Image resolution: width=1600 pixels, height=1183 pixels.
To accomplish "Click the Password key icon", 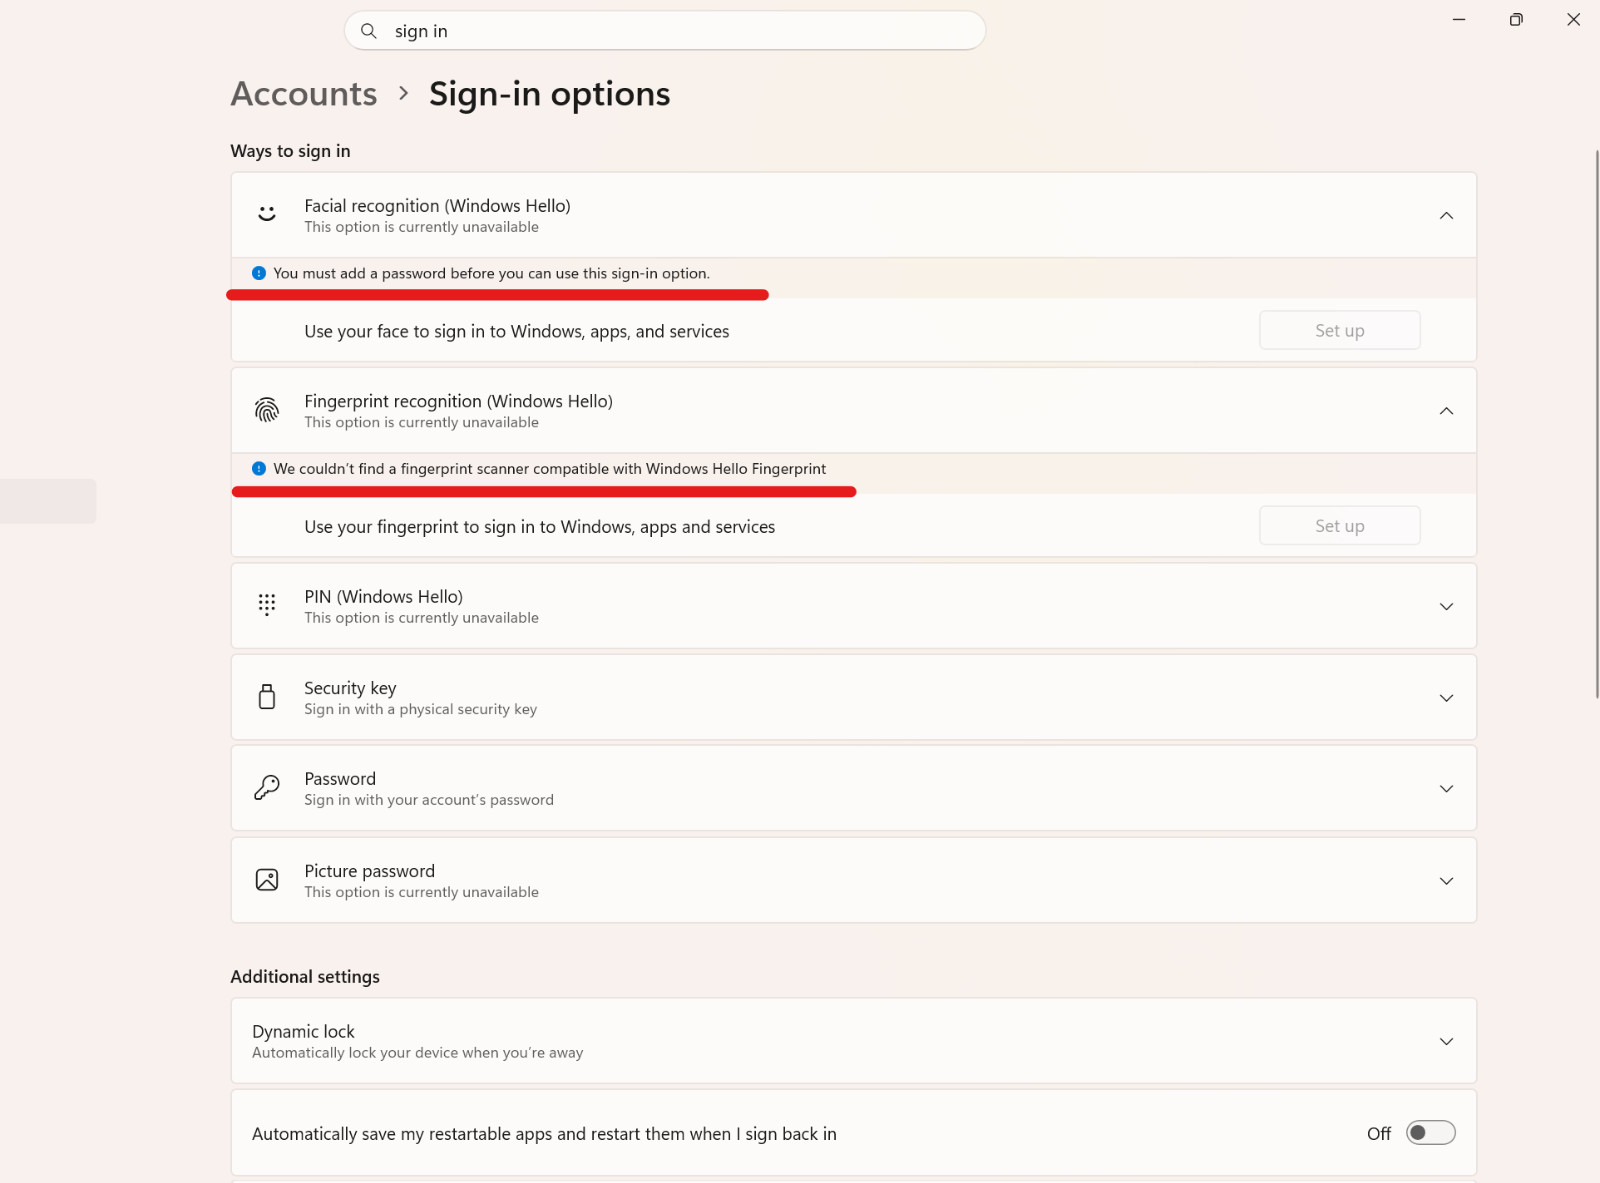I will [x=267, y=788].
